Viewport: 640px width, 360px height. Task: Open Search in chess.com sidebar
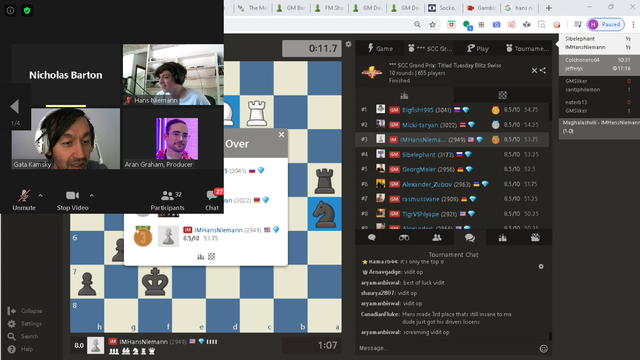23,336
